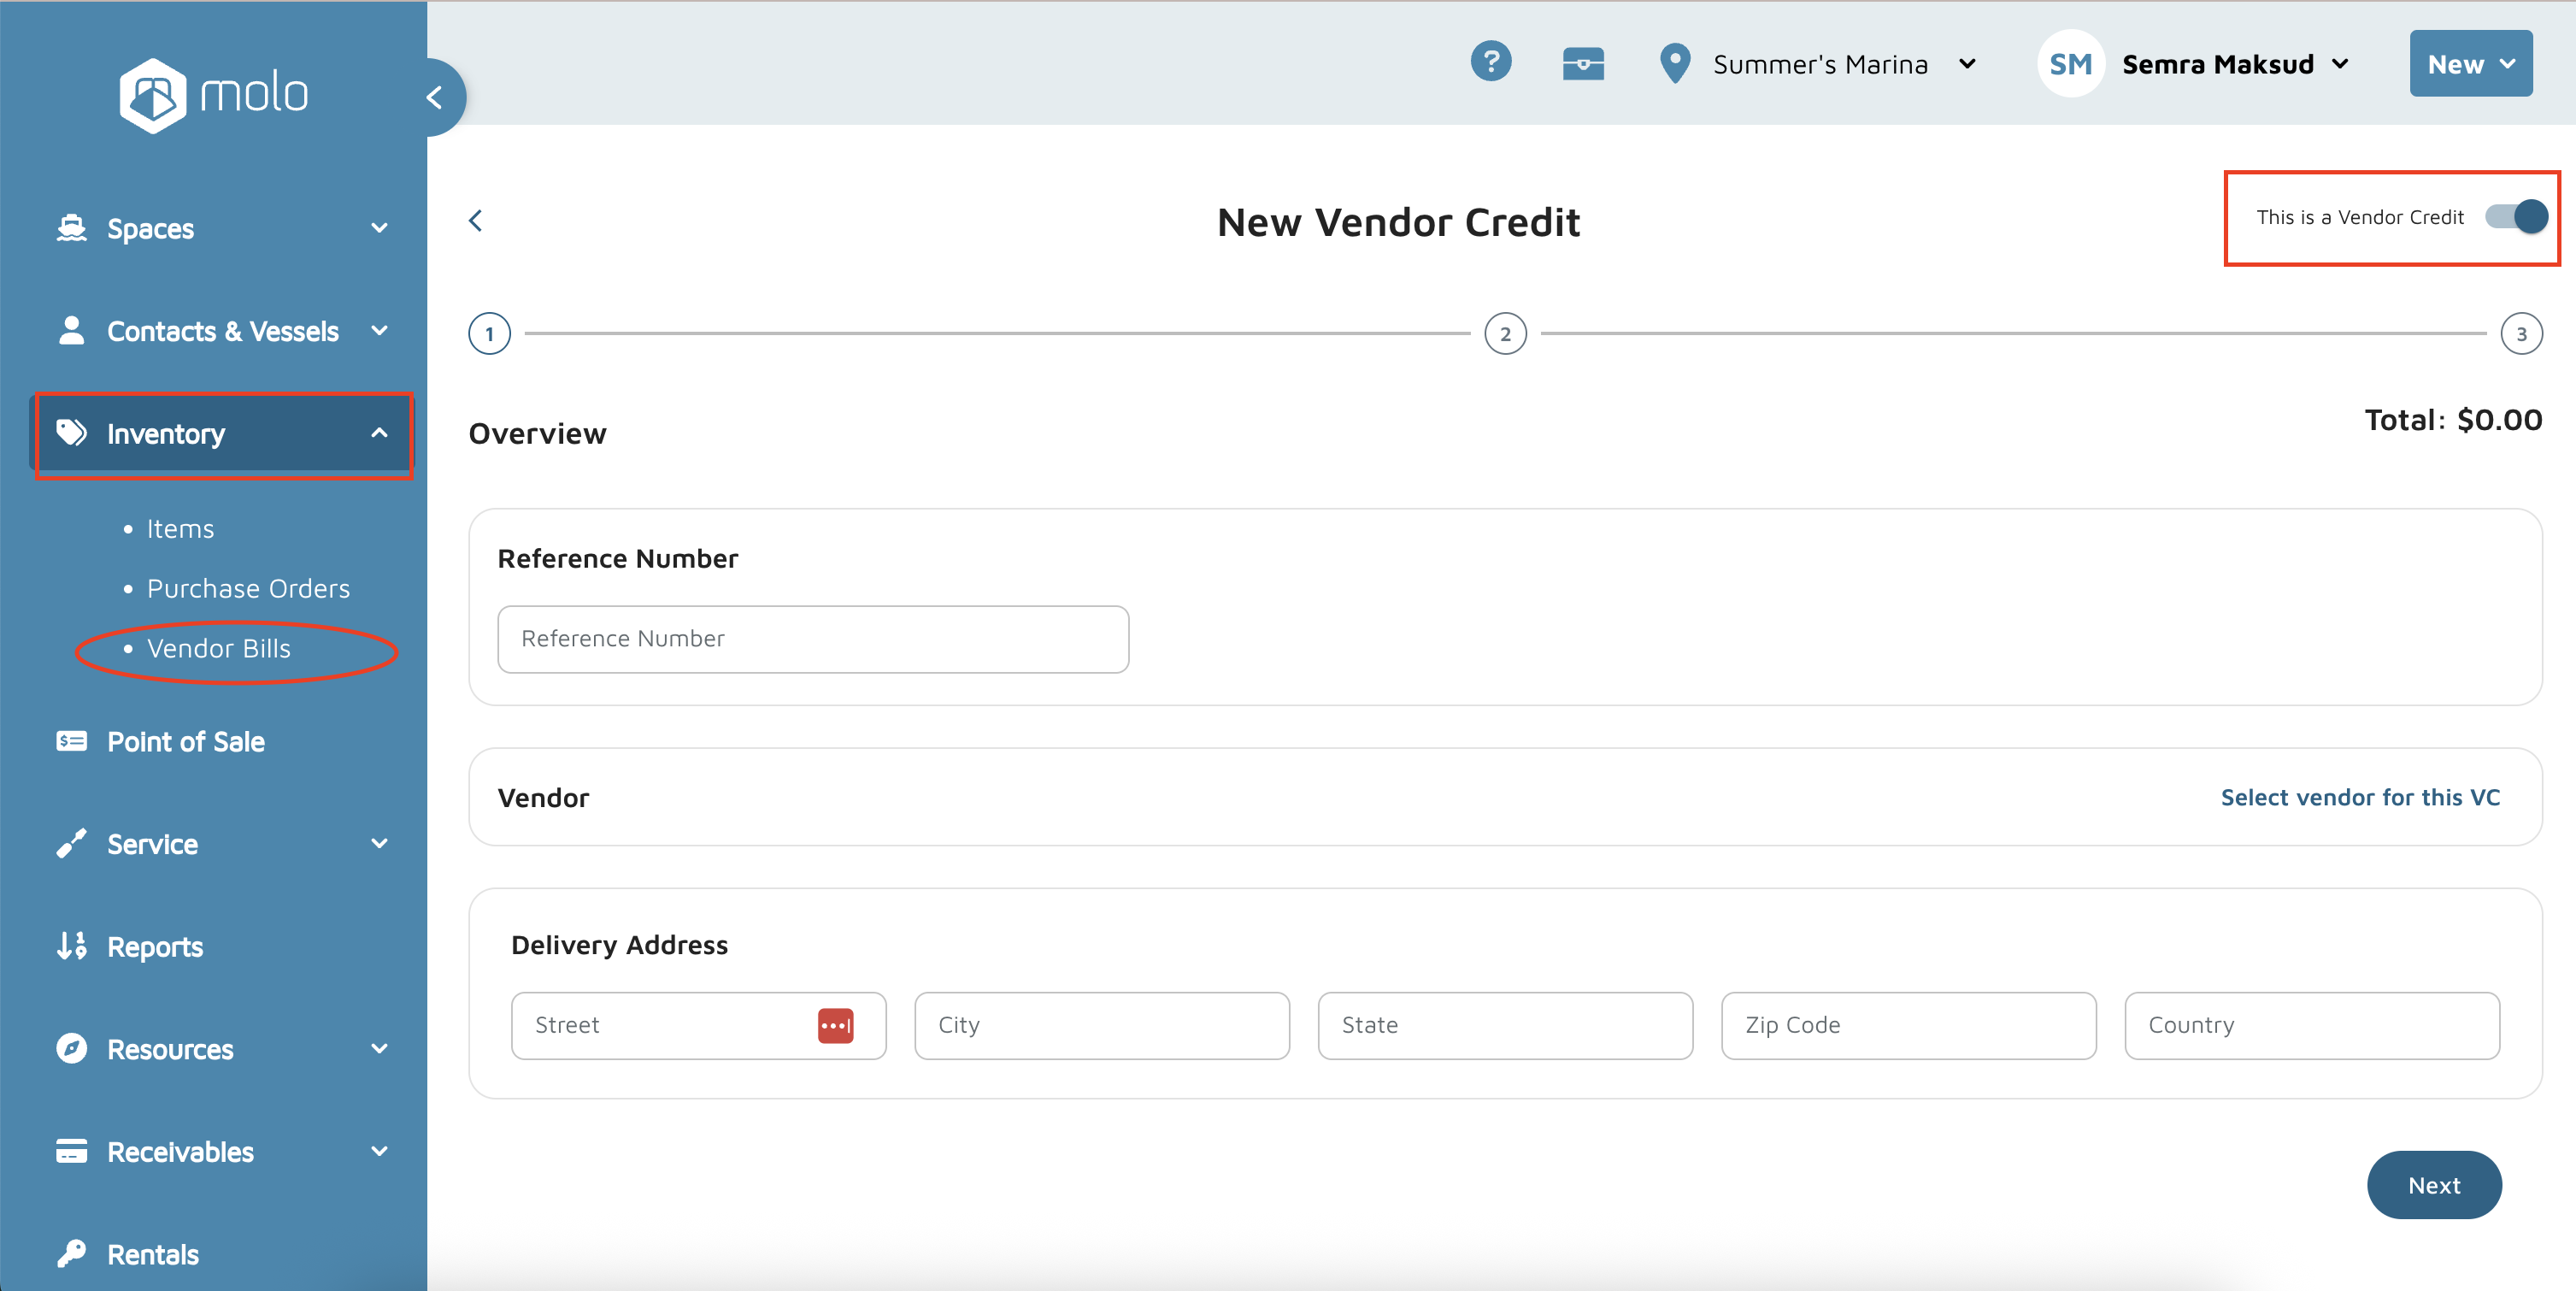Click the location pin icon

tap(1674, 64)
